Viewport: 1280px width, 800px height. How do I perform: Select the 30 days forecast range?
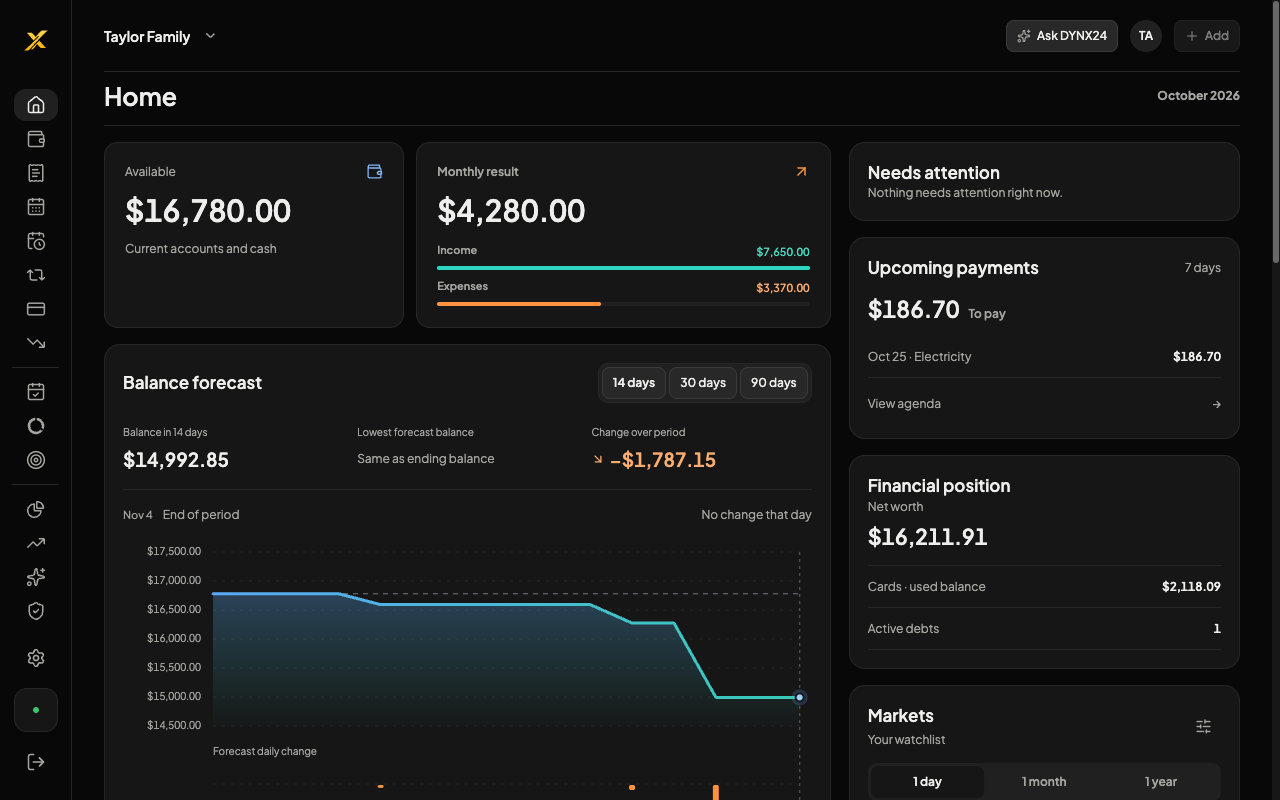tap(703, 383)
